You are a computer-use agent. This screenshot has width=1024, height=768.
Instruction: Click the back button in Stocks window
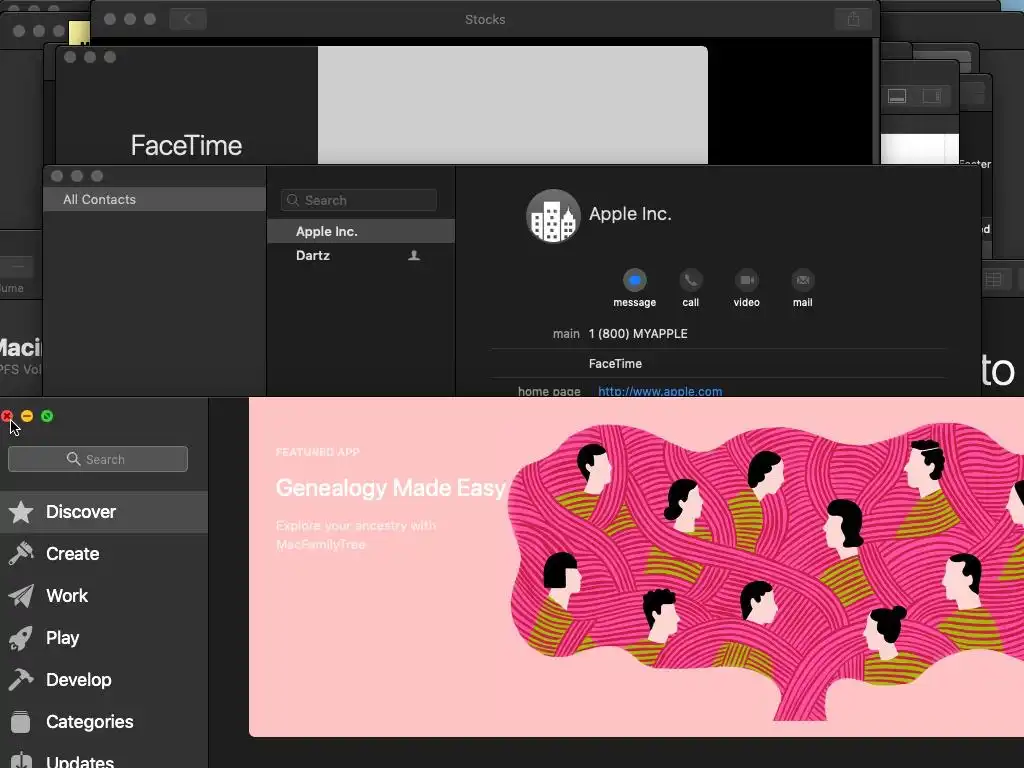(x=187, y=19)
